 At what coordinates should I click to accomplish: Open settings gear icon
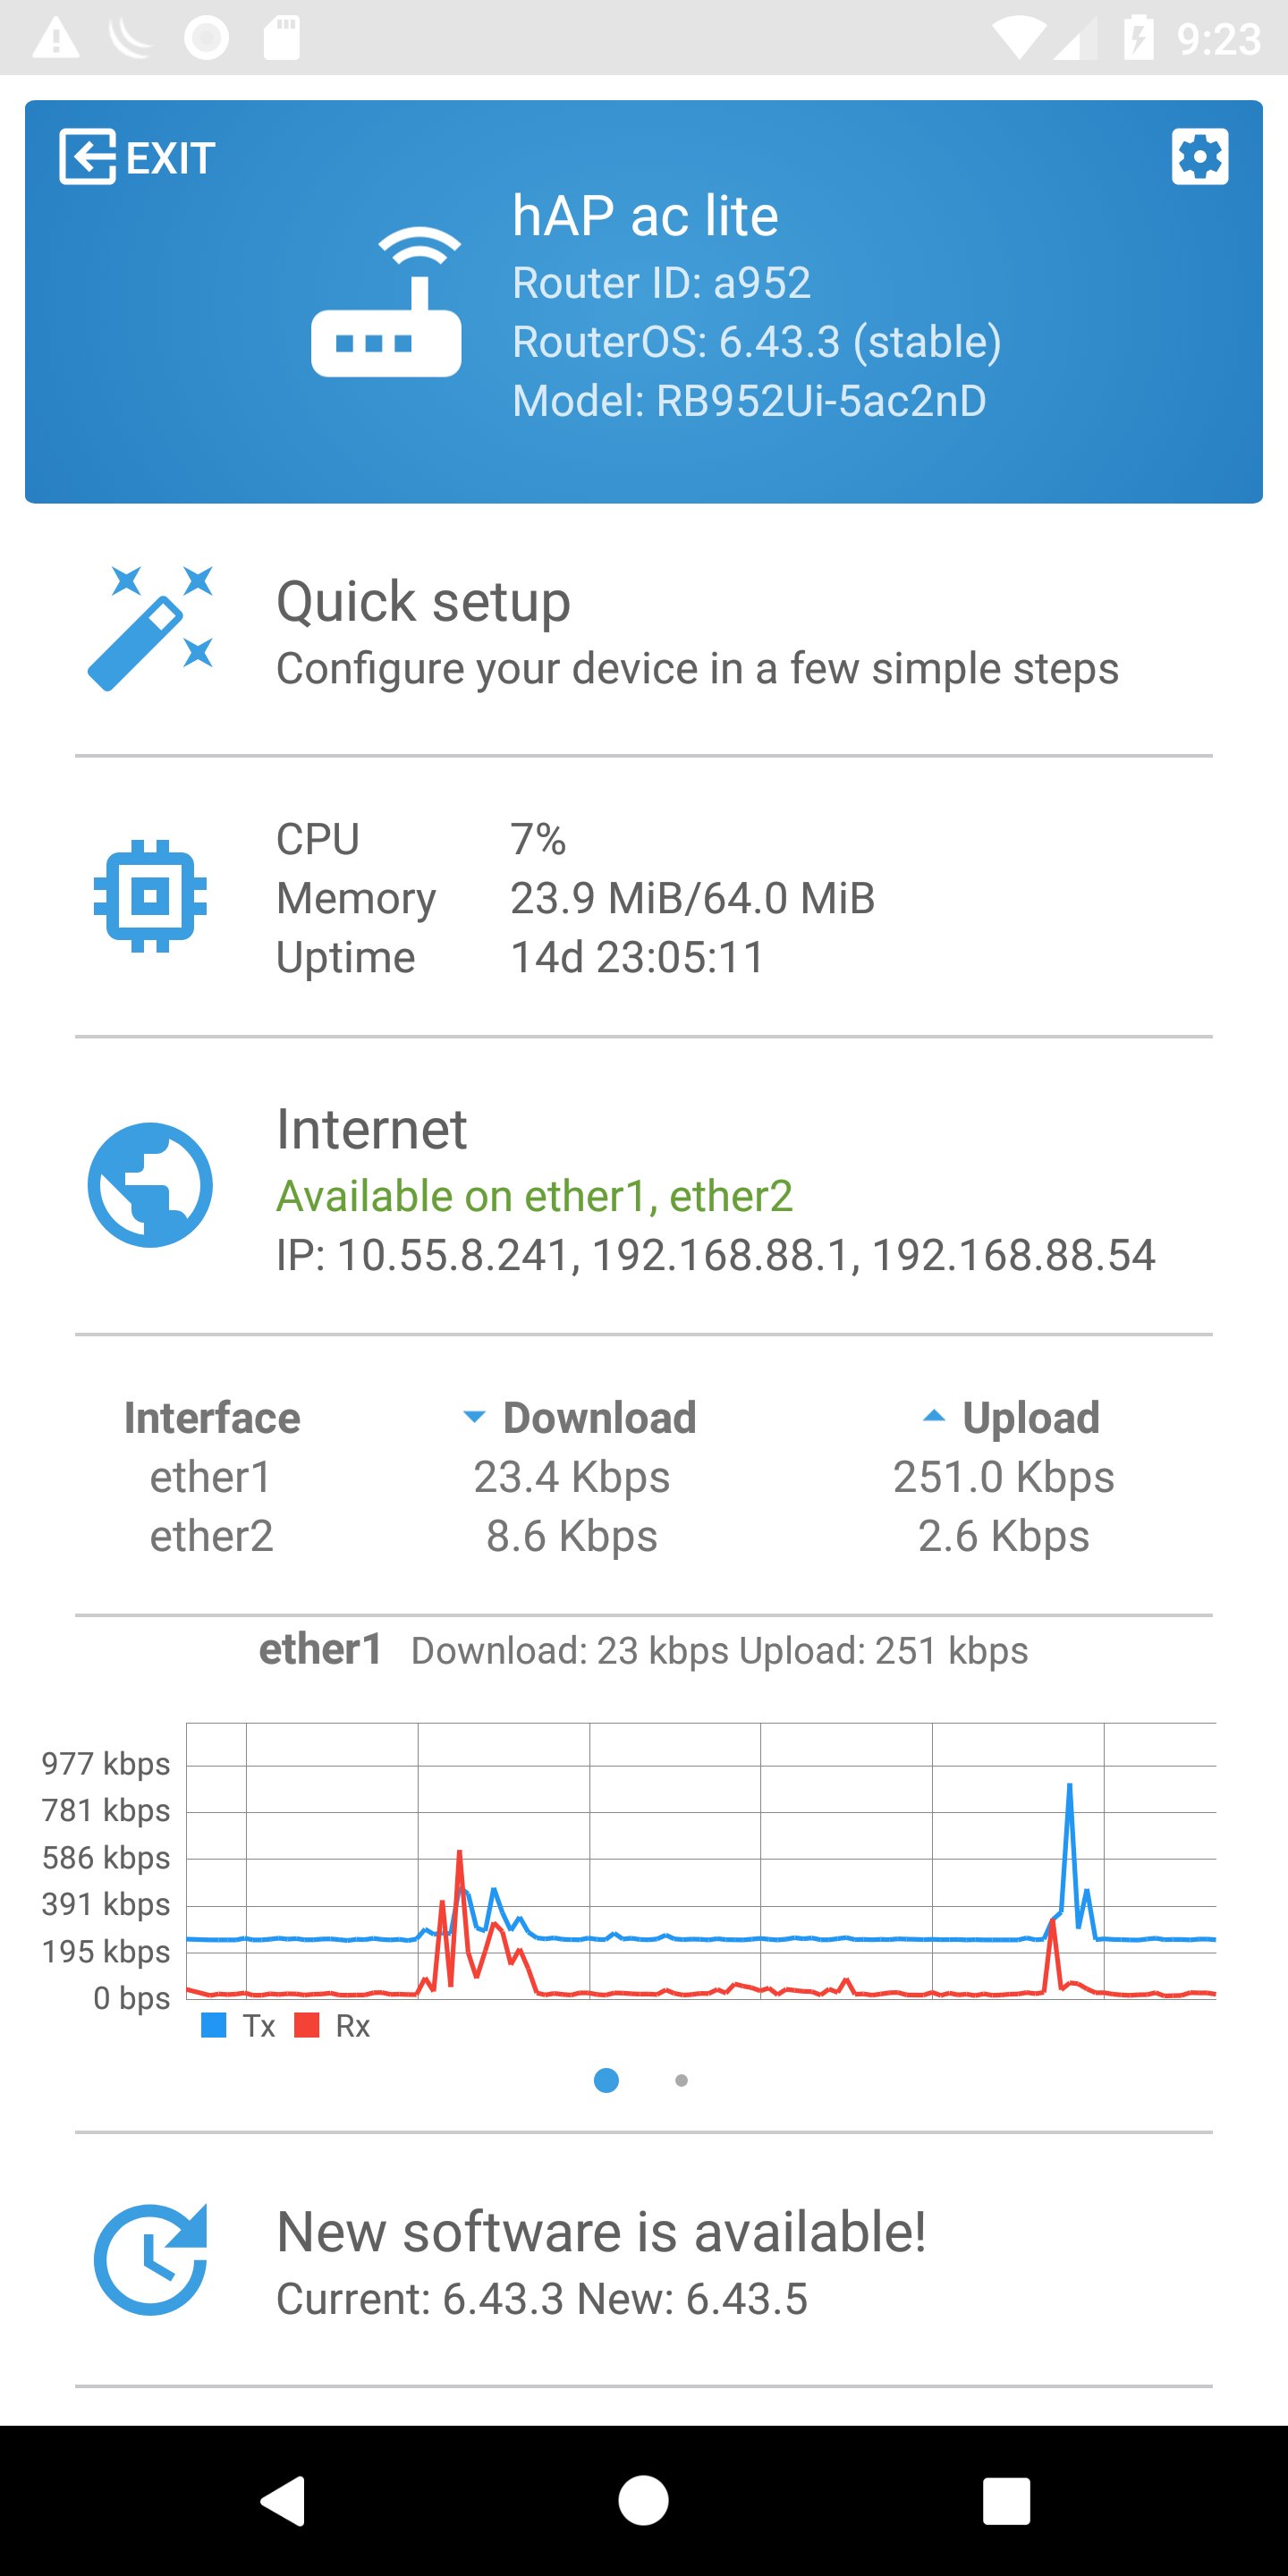tap(1199, 157)
